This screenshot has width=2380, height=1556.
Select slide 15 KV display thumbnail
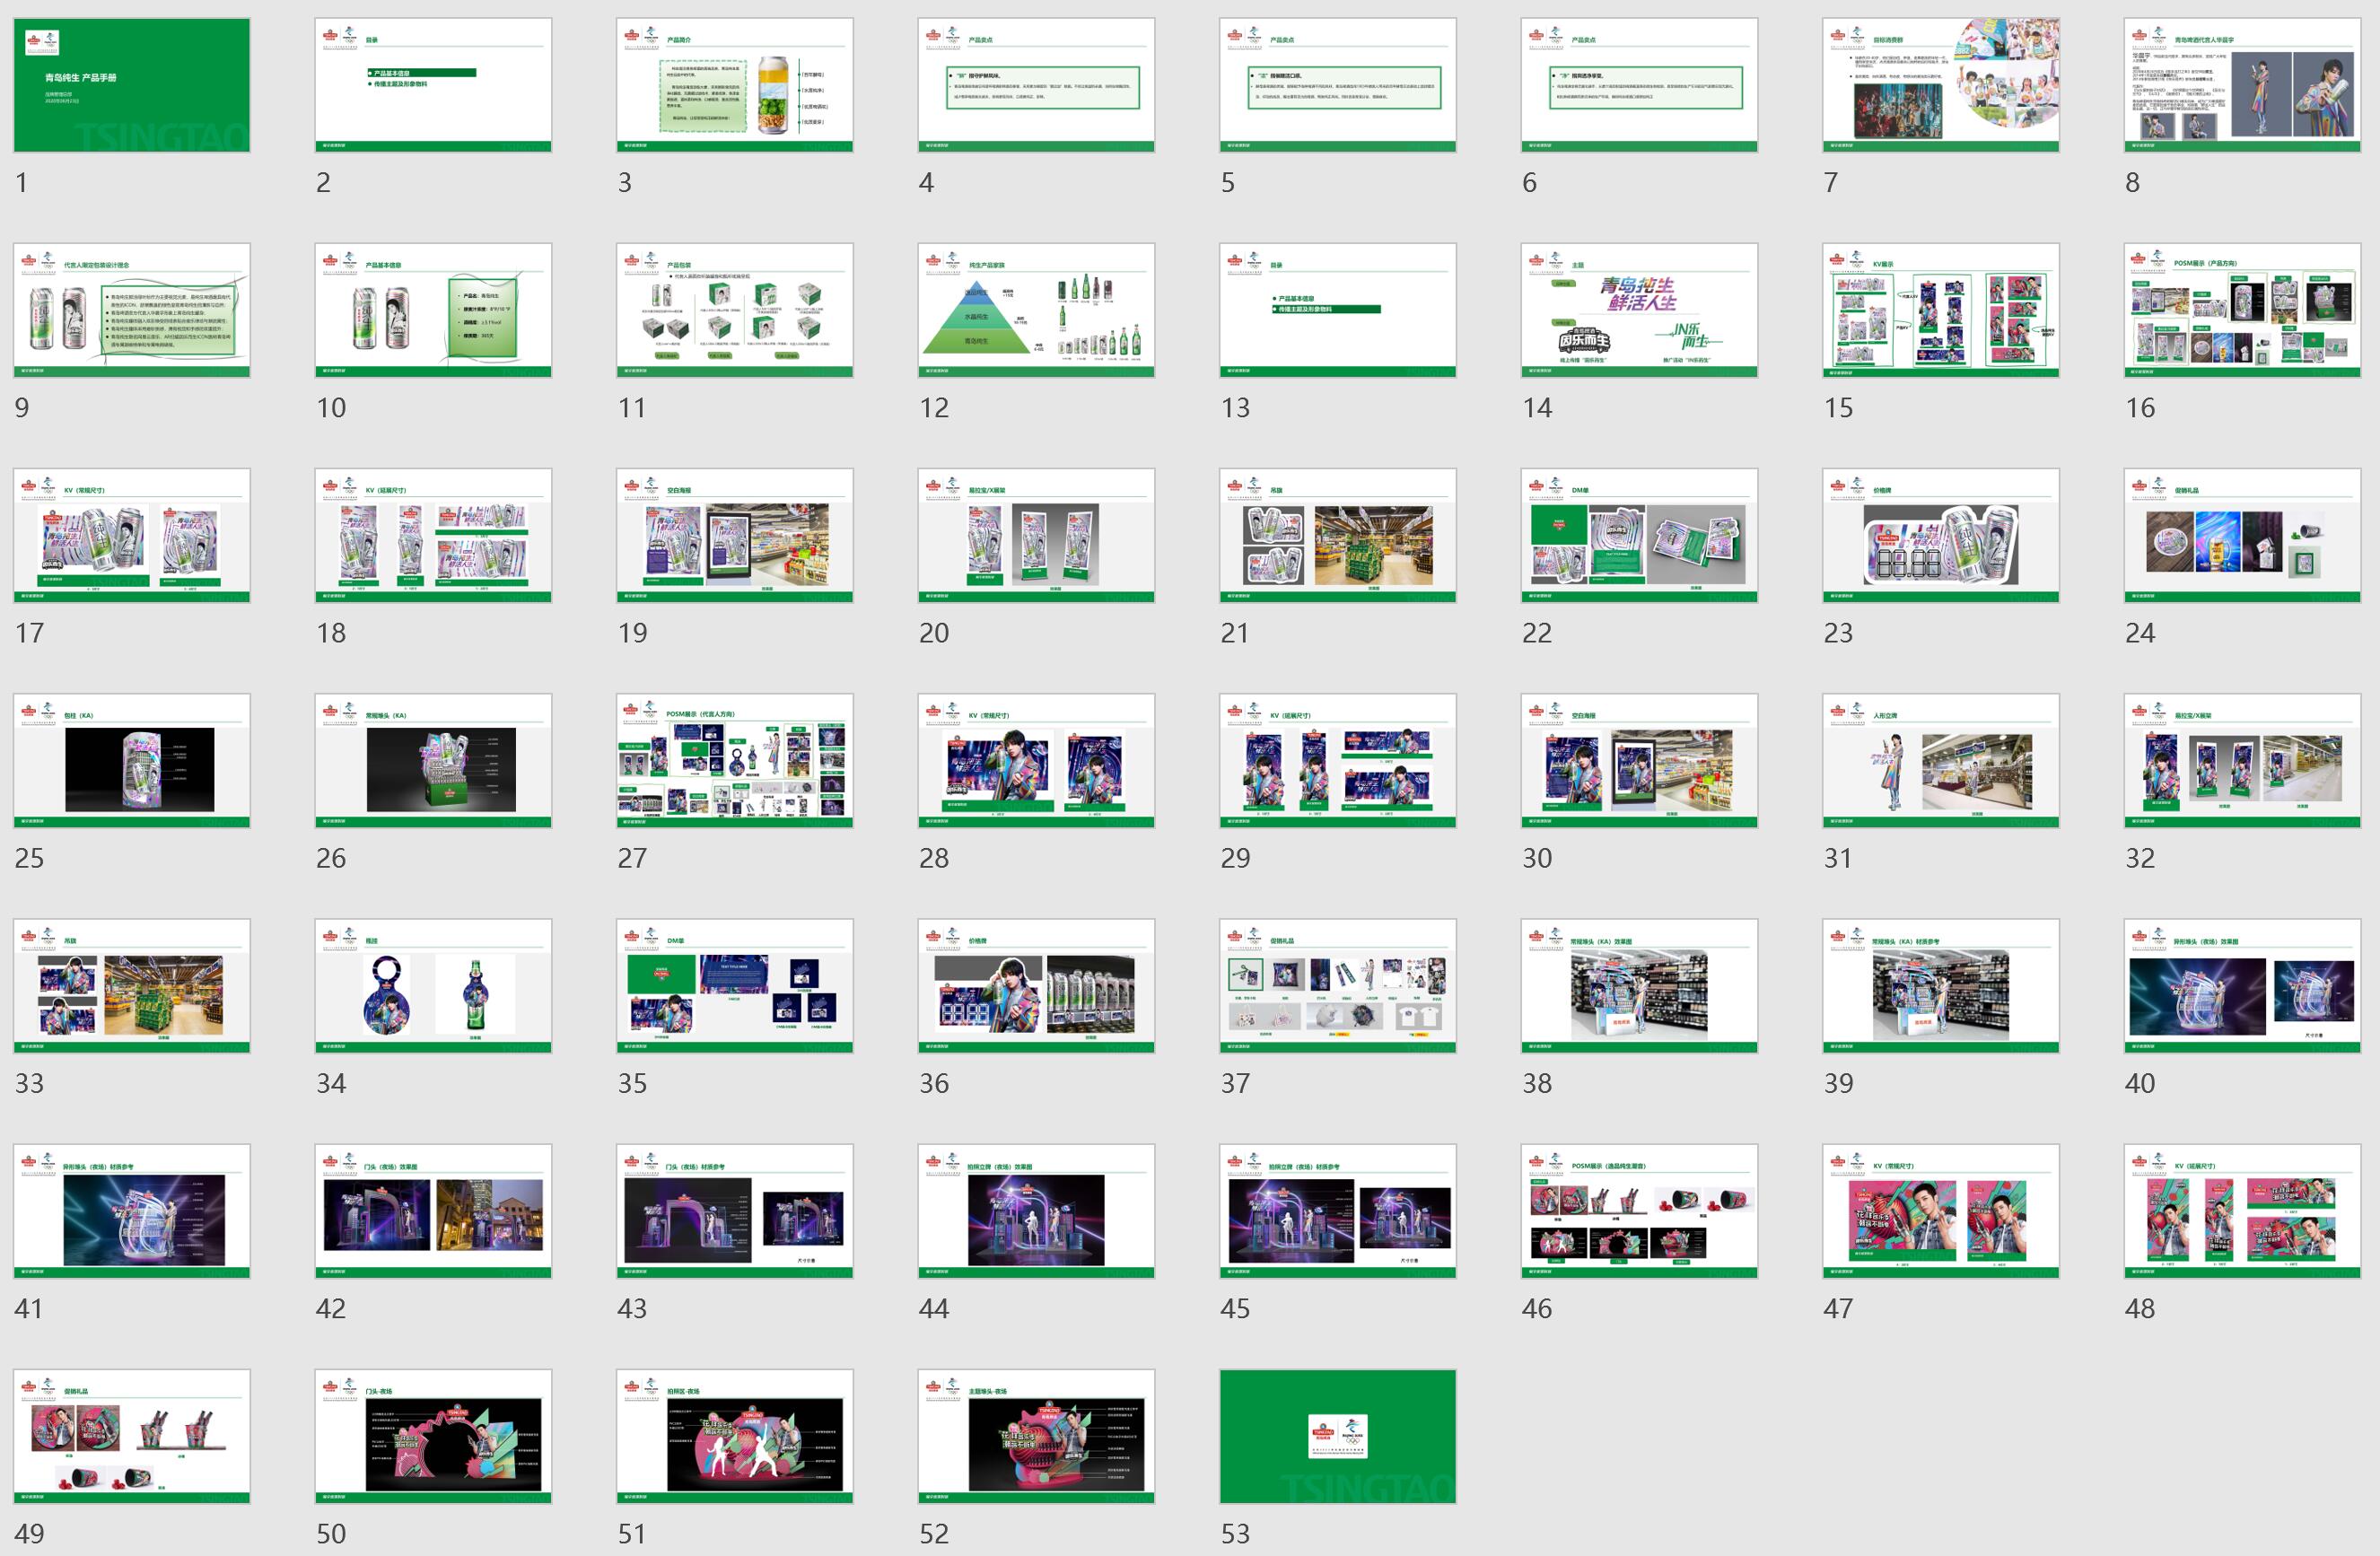click(1941, 310)
